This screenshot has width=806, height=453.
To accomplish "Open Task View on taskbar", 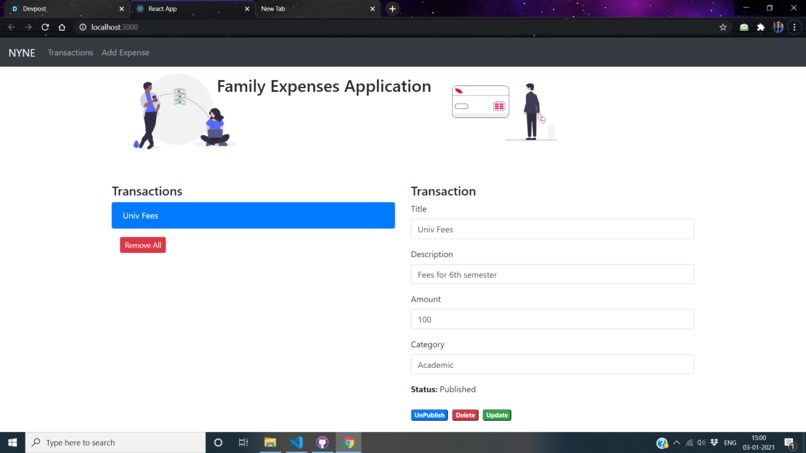I will pos(244,442).
